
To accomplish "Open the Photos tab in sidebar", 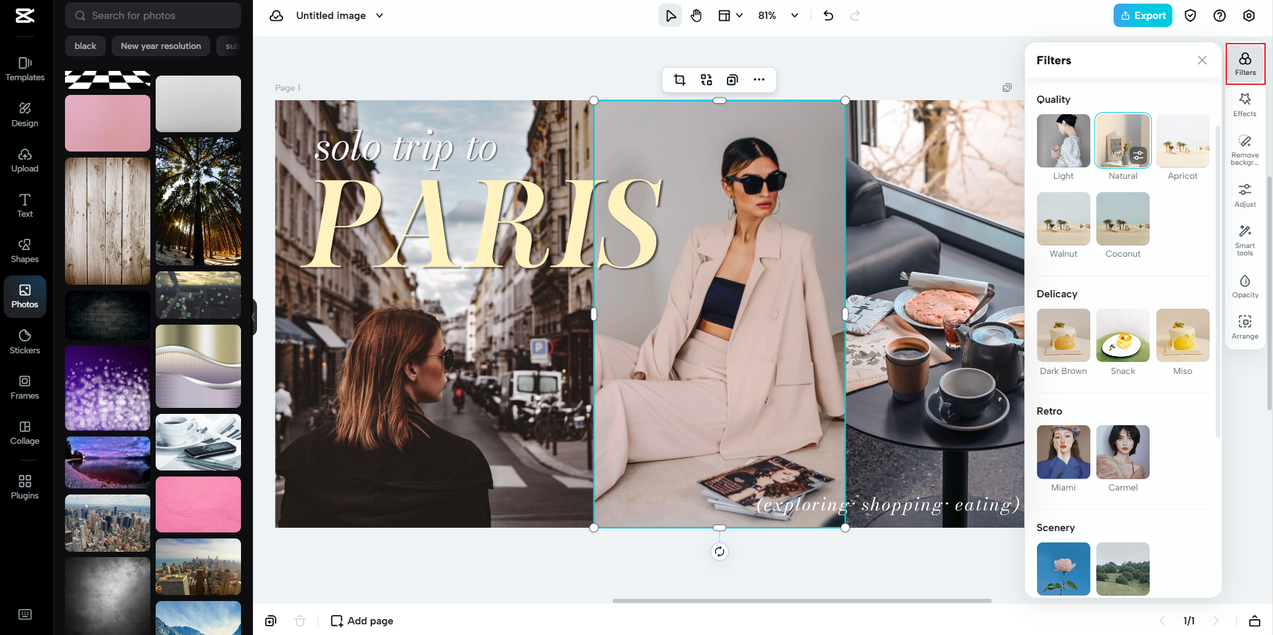I will (25, 296).
